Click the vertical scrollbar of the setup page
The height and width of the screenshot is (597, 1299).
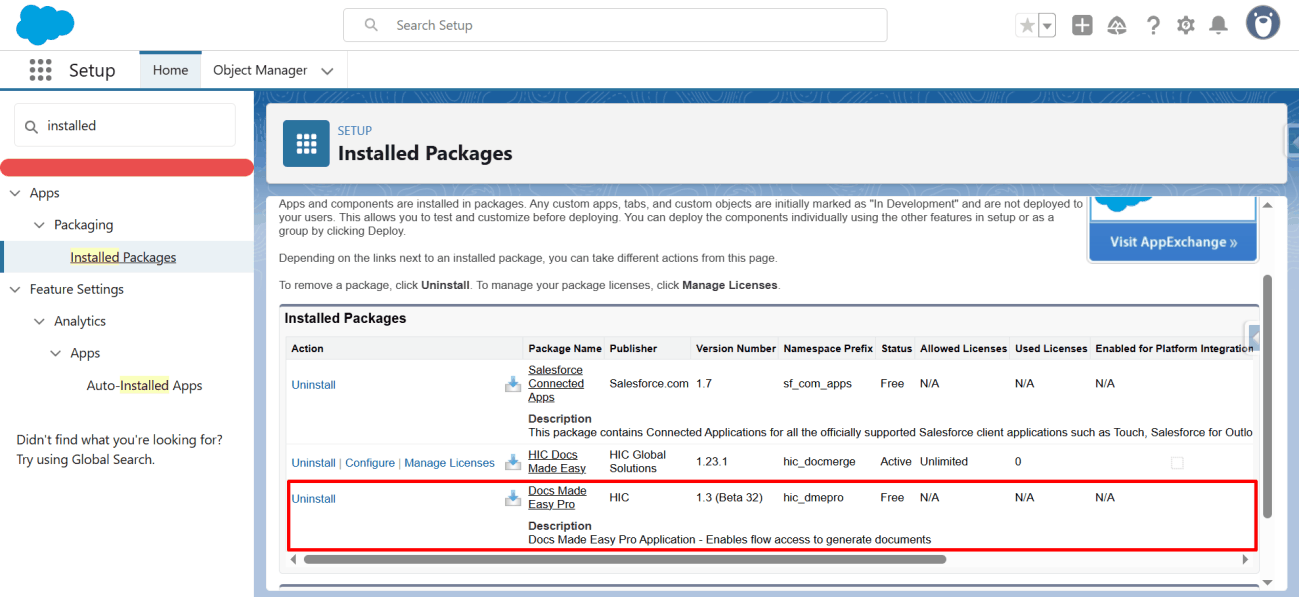tap(1268, 396)
